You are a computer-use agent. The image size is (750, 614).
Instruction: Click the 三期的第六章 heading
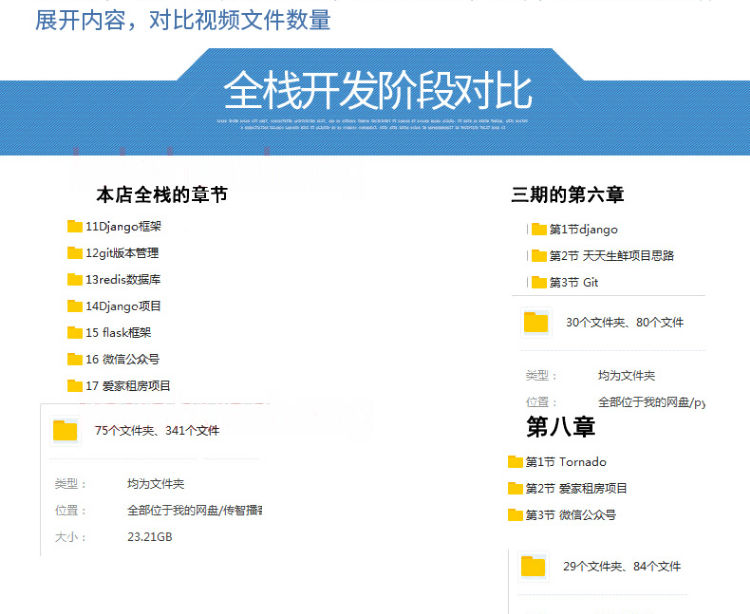567,195
